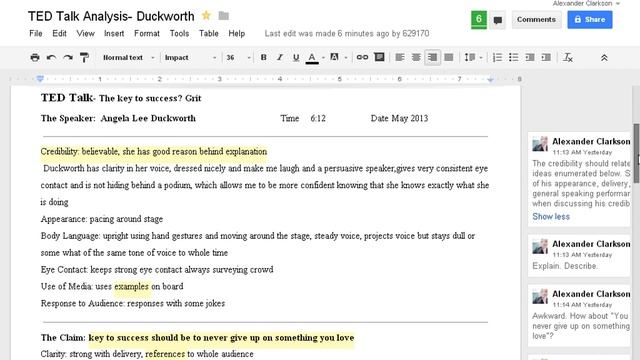Click the Response to Audience line

point(133,304)
